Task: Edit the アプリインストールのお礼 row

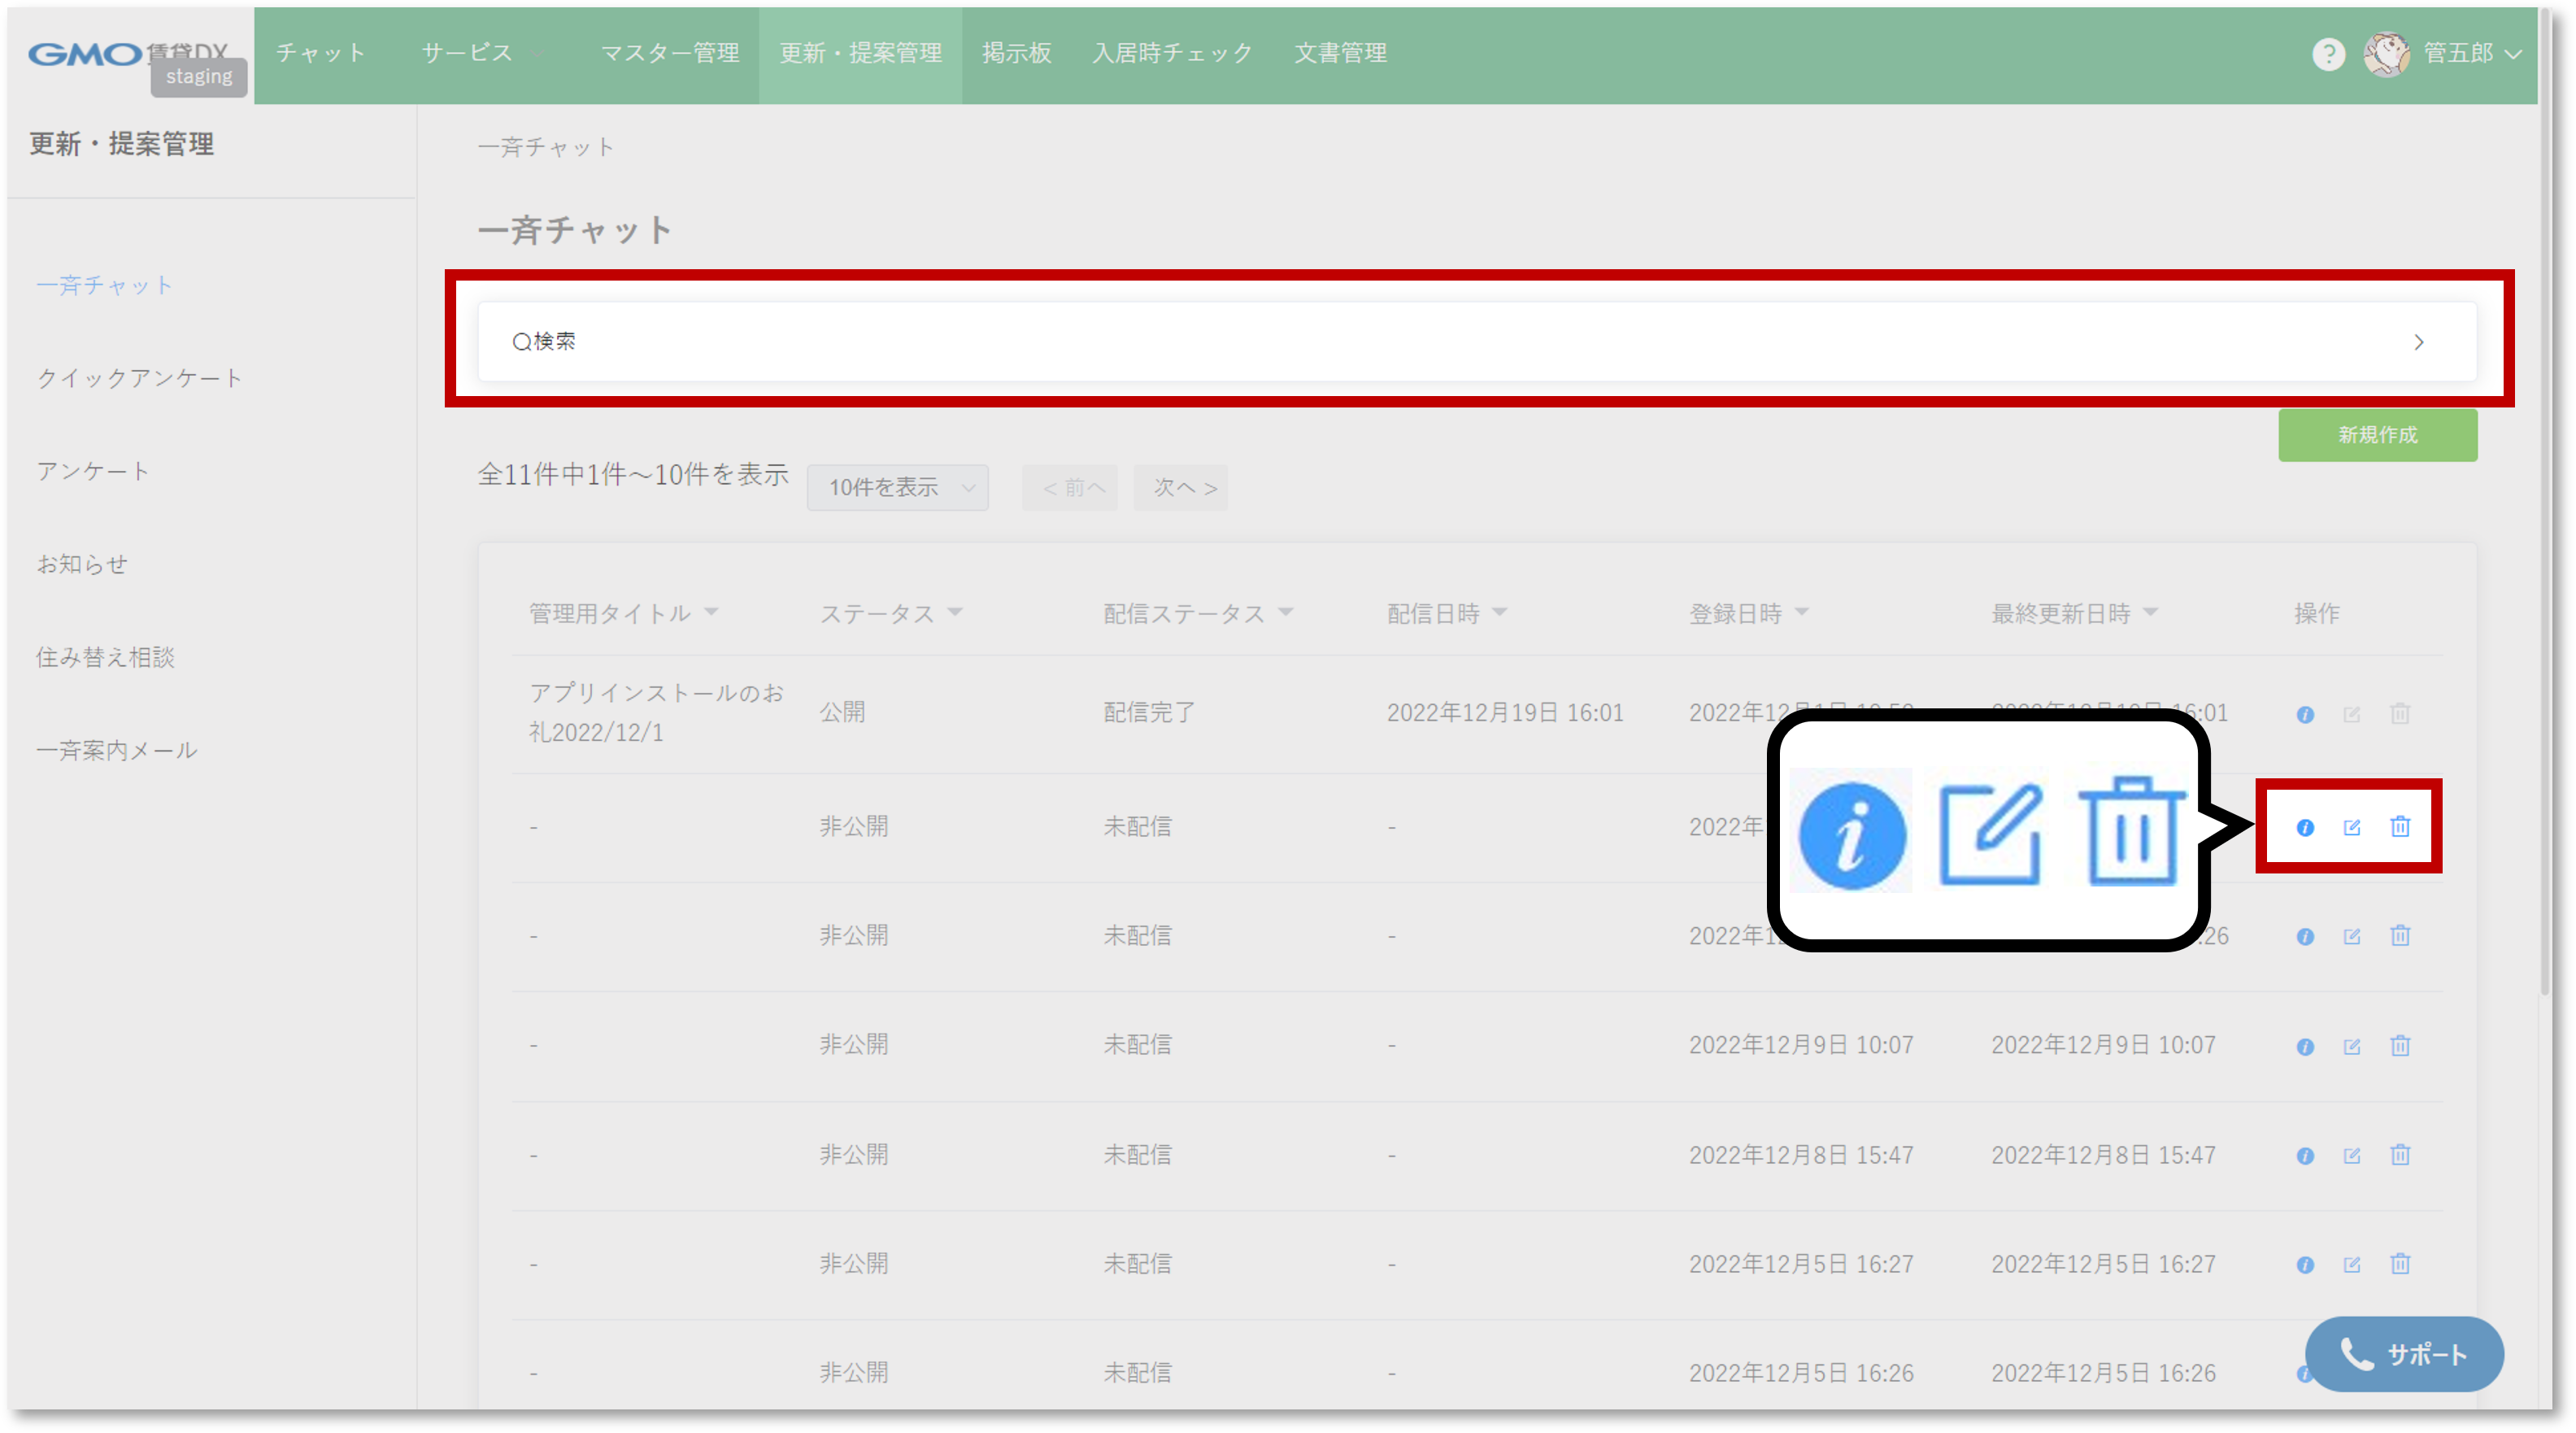Action: pos(2351,714)
